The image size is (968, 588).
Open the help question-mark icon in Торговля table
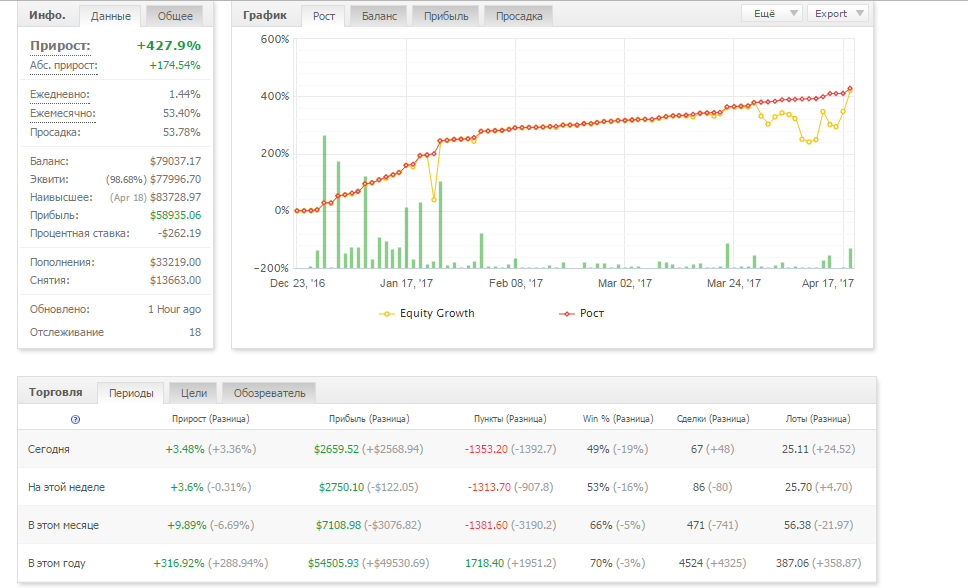click(75, 419)
